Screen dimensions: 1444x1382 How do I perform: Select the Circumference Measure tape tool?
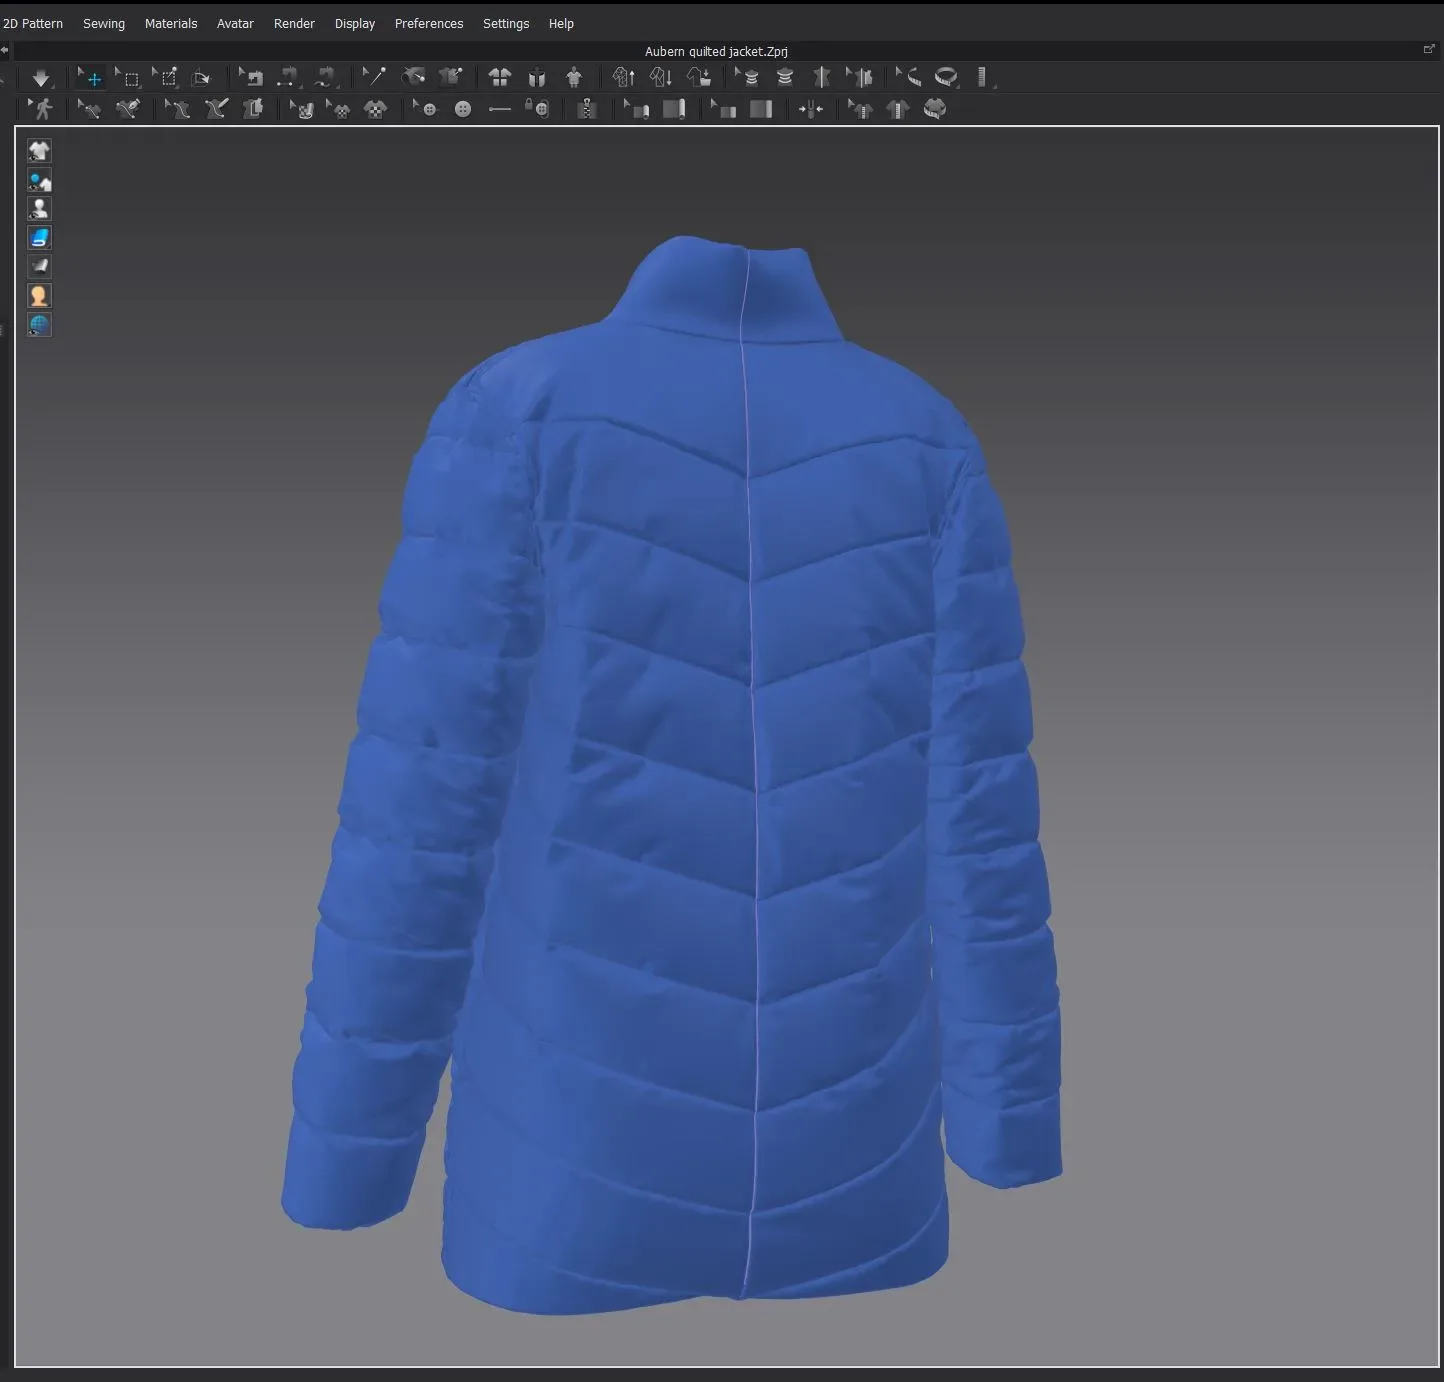coord(946,77)
